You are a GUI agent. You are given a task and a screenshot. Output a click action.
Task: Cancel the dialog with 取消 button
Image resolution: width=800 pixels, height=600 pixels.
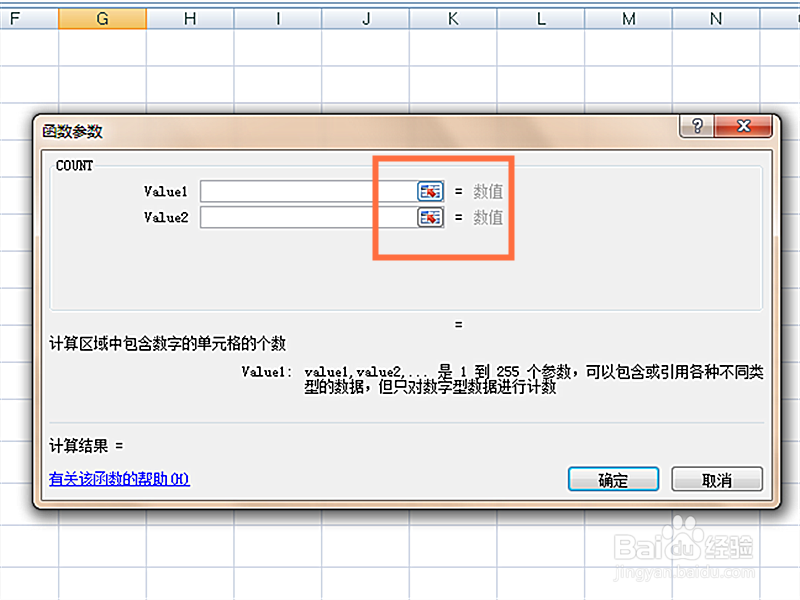716,479
